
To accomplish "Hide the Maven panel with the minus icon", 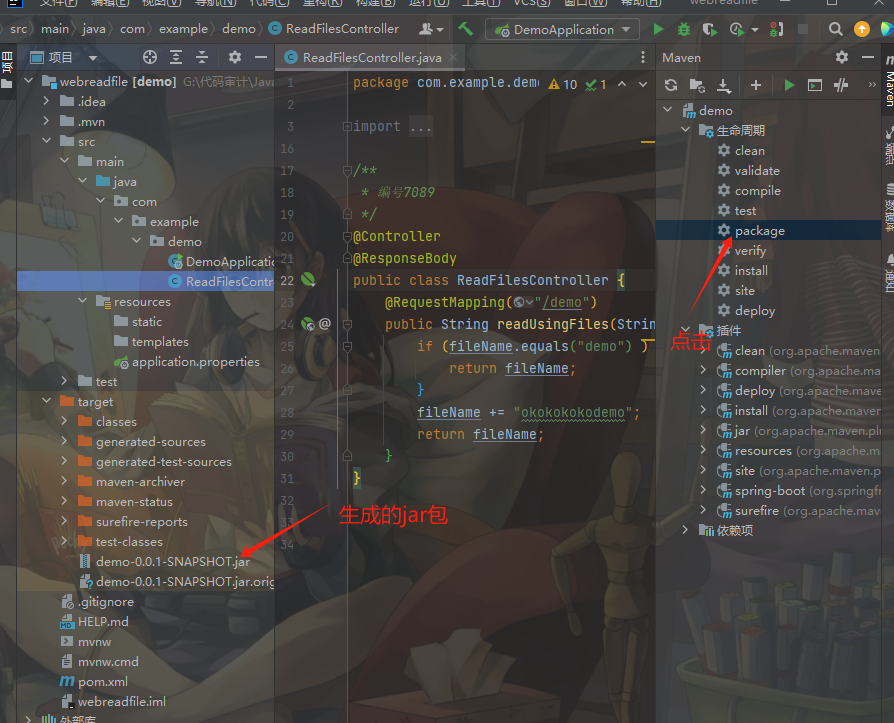I will coord(868,57).
